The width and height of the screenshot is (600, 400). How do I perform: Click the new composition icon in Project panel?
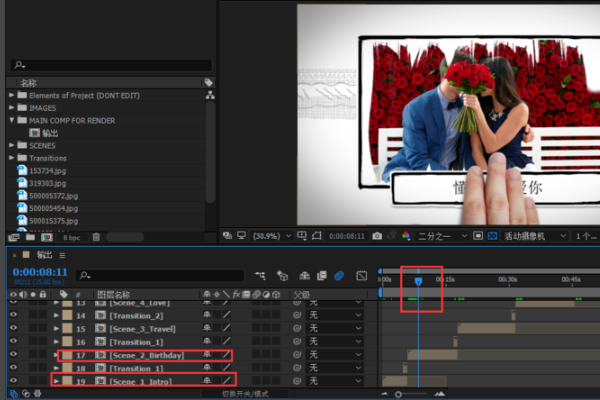coord(47,237)
